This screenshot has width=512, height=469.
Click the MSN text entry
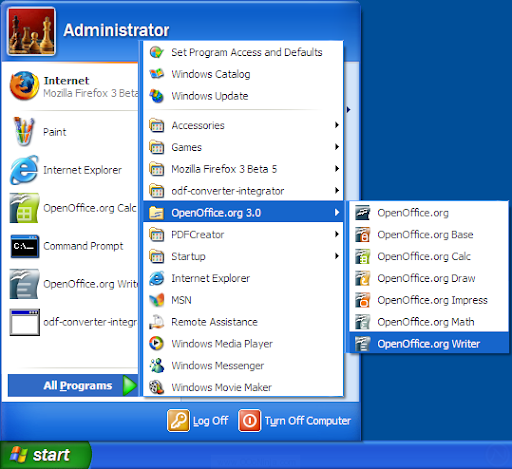[x=181, y=300]
